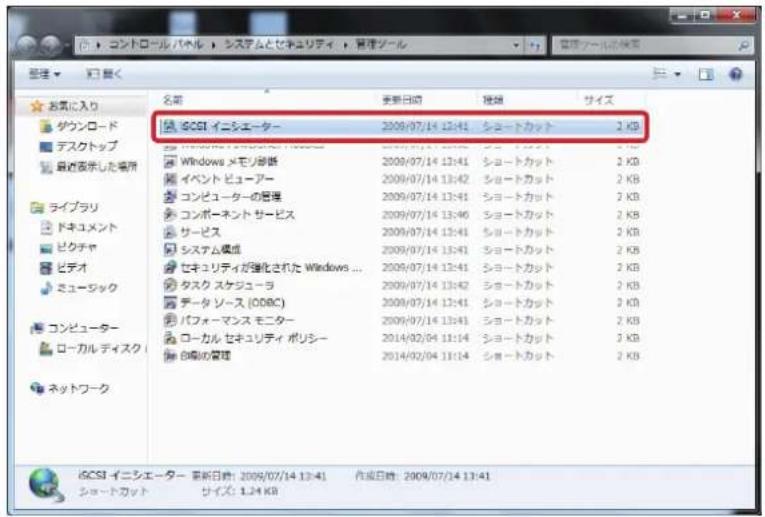Click the イベント ビューアー file icon
This screenshot has height=517, width=765.
169,179
